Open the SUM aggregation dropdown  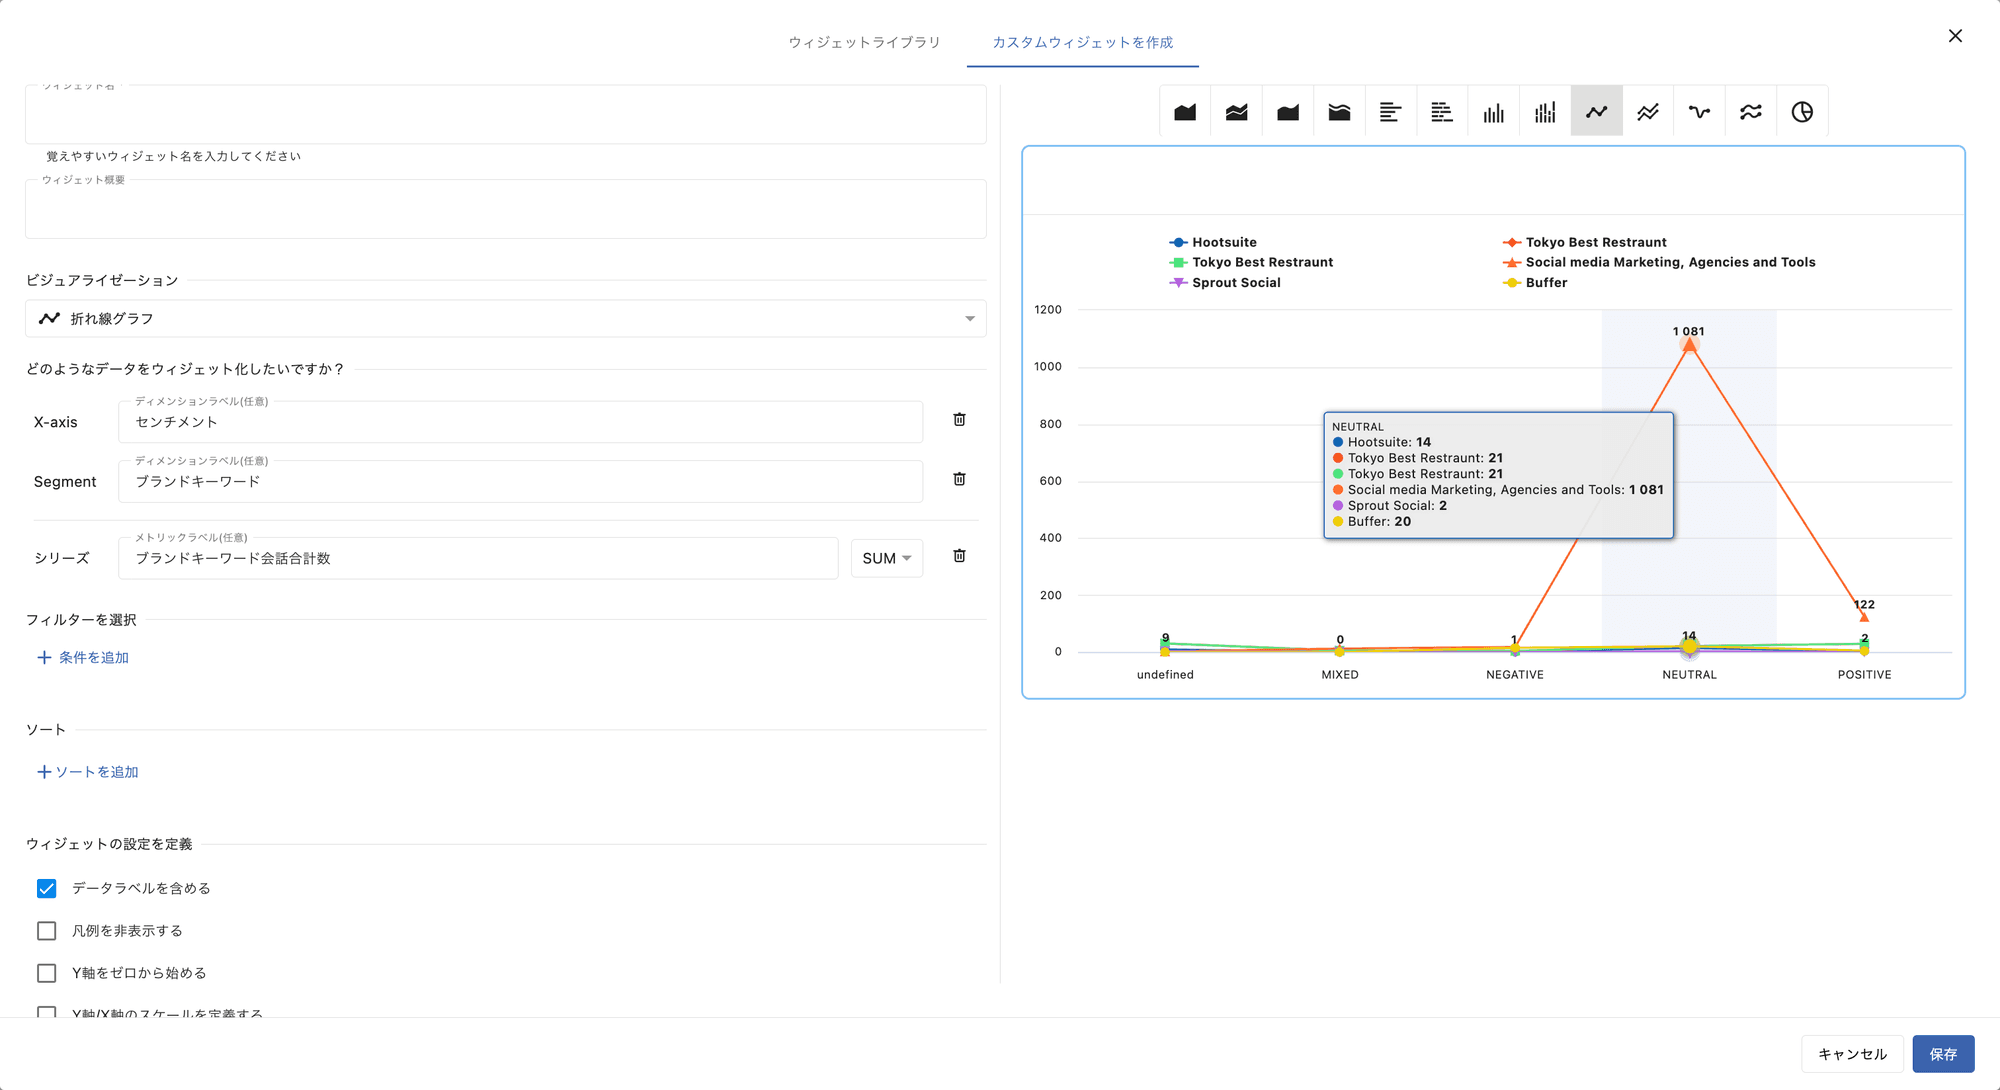click(886, 558)
